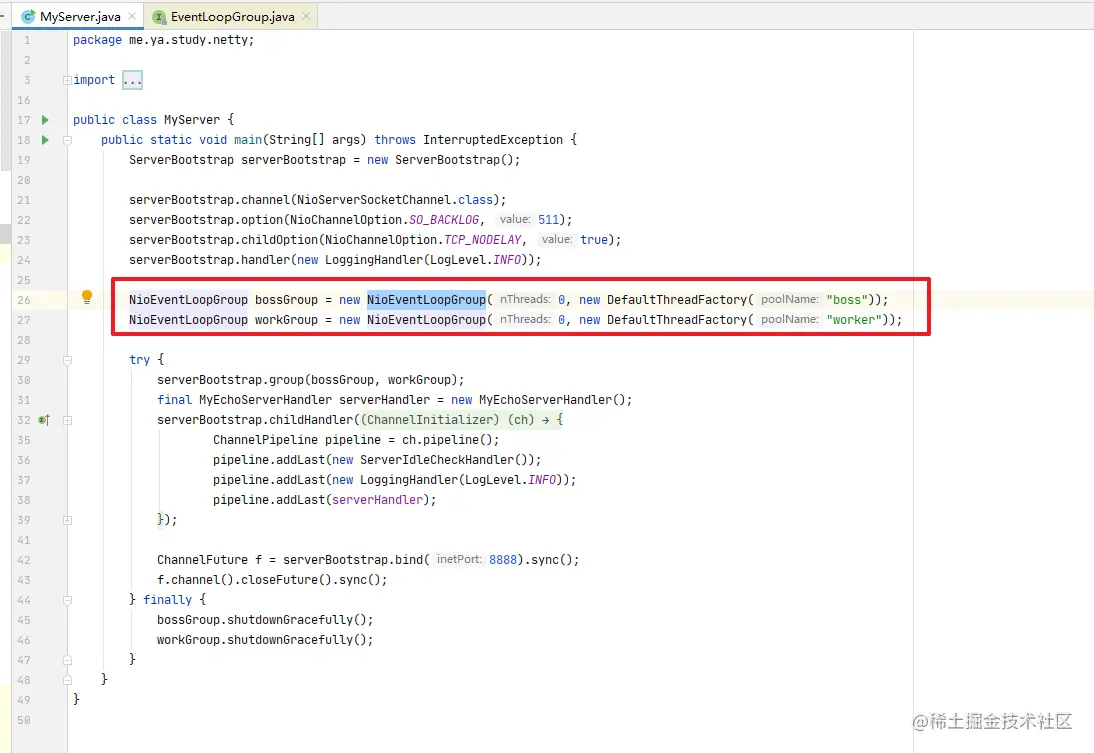The height and width of the screenshot is (753, 1094).
Task: Click the fold end marker at line 48
Action: [x=67, y=680]
